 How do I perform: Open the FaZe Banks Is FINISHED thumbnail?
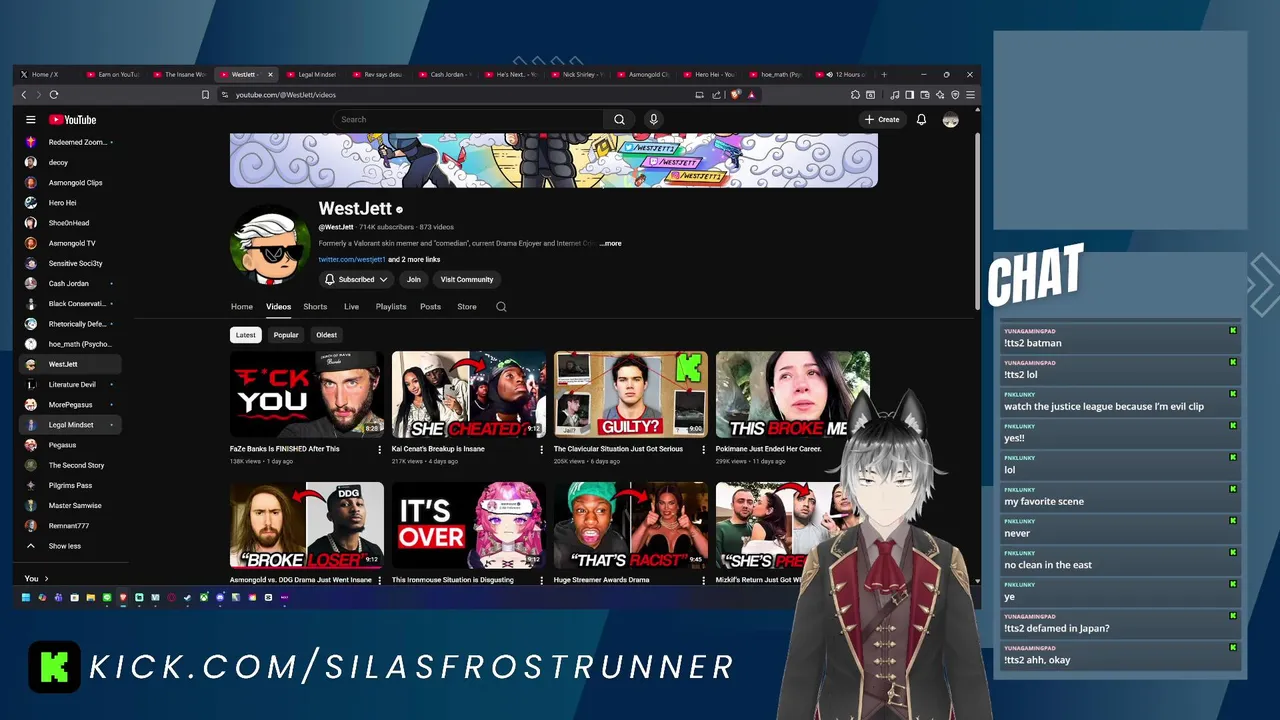tap(307, 394)
